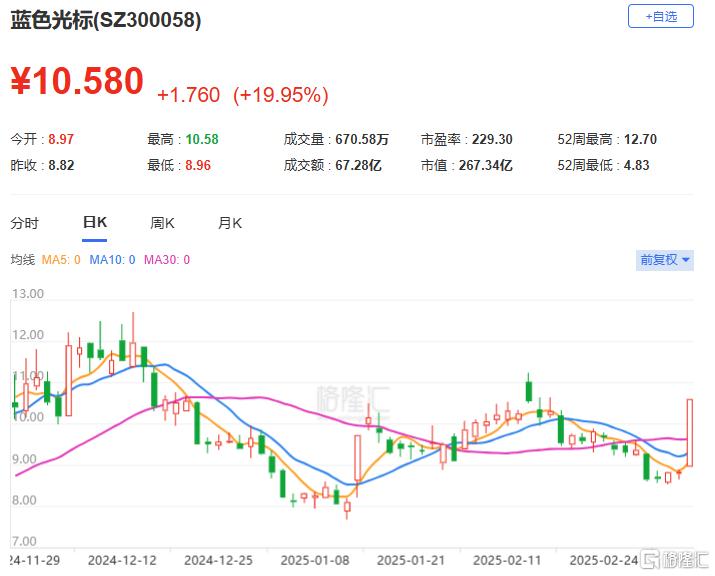
Task: Click the 52周最低 value 4.83
Action: tap(636, 165)
